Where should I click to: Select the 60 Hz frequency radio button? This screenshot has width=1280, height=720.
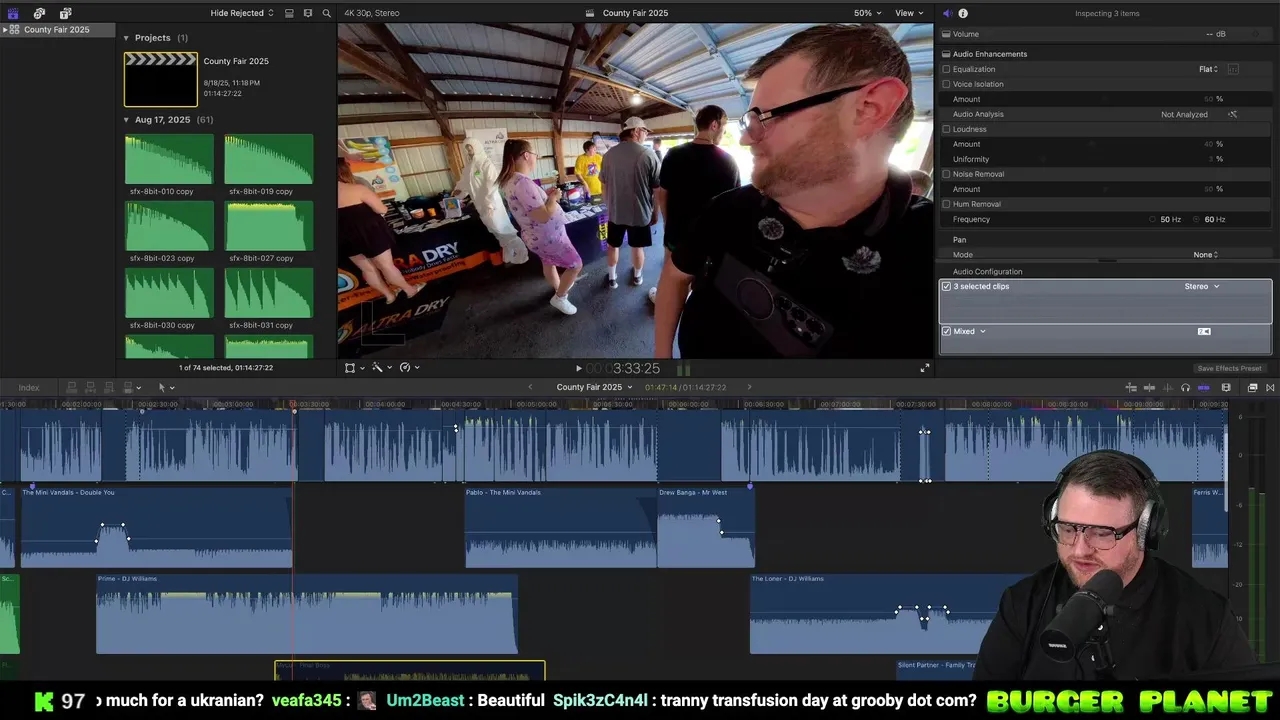[x=1197, y=219]
